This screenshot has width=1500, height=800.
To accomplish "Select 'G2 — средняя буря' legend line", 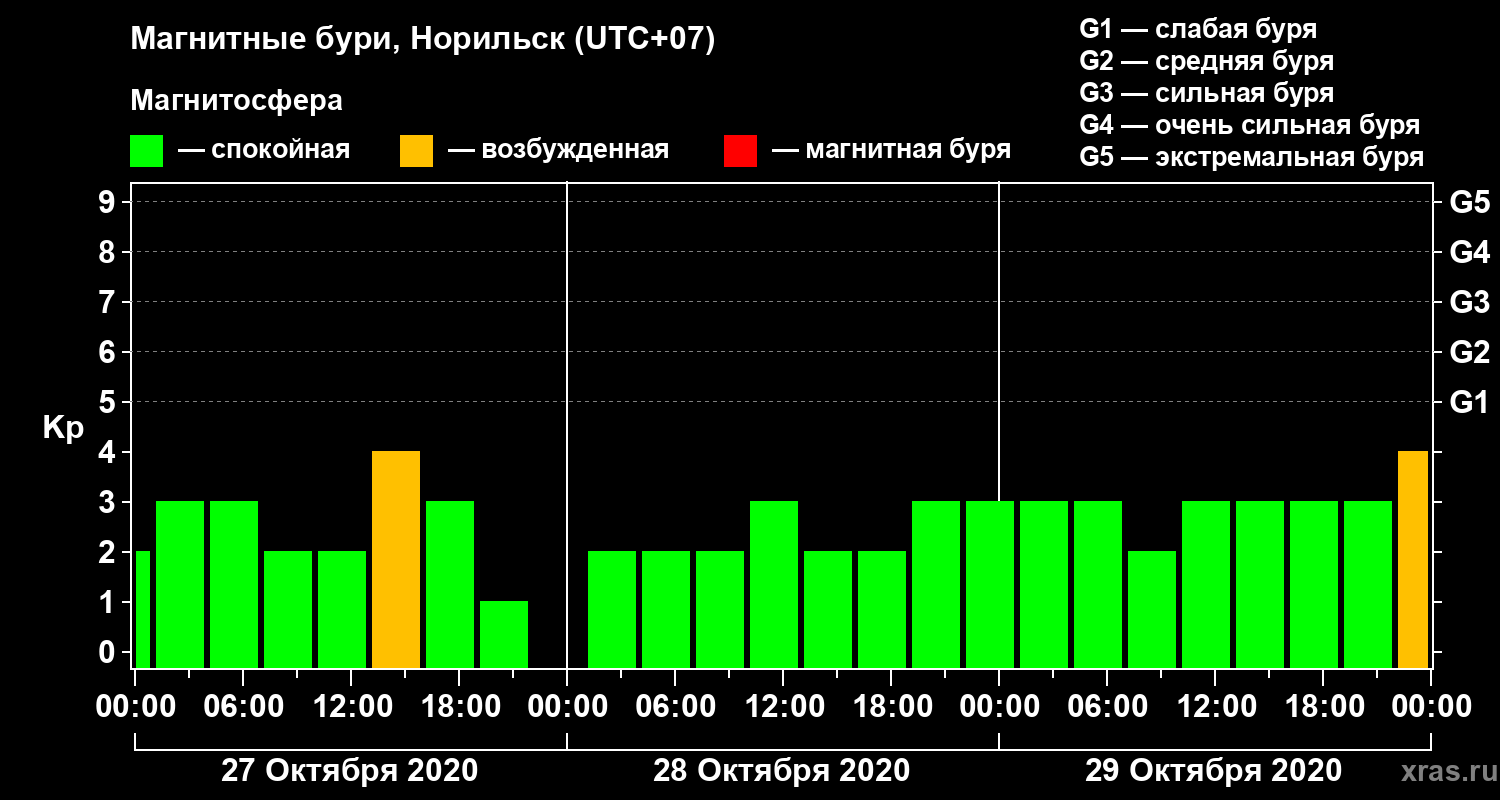I will (x=1206, y=61).
